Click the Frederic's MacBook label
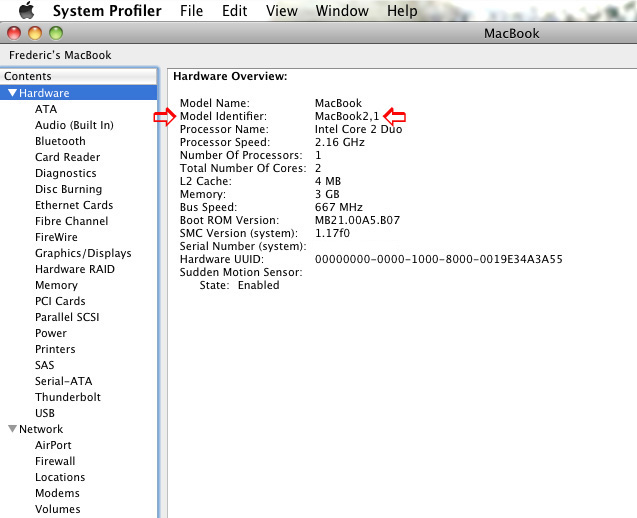Image resolution: width=637 pixels, height=518 pixels. (x=60, y=55)
